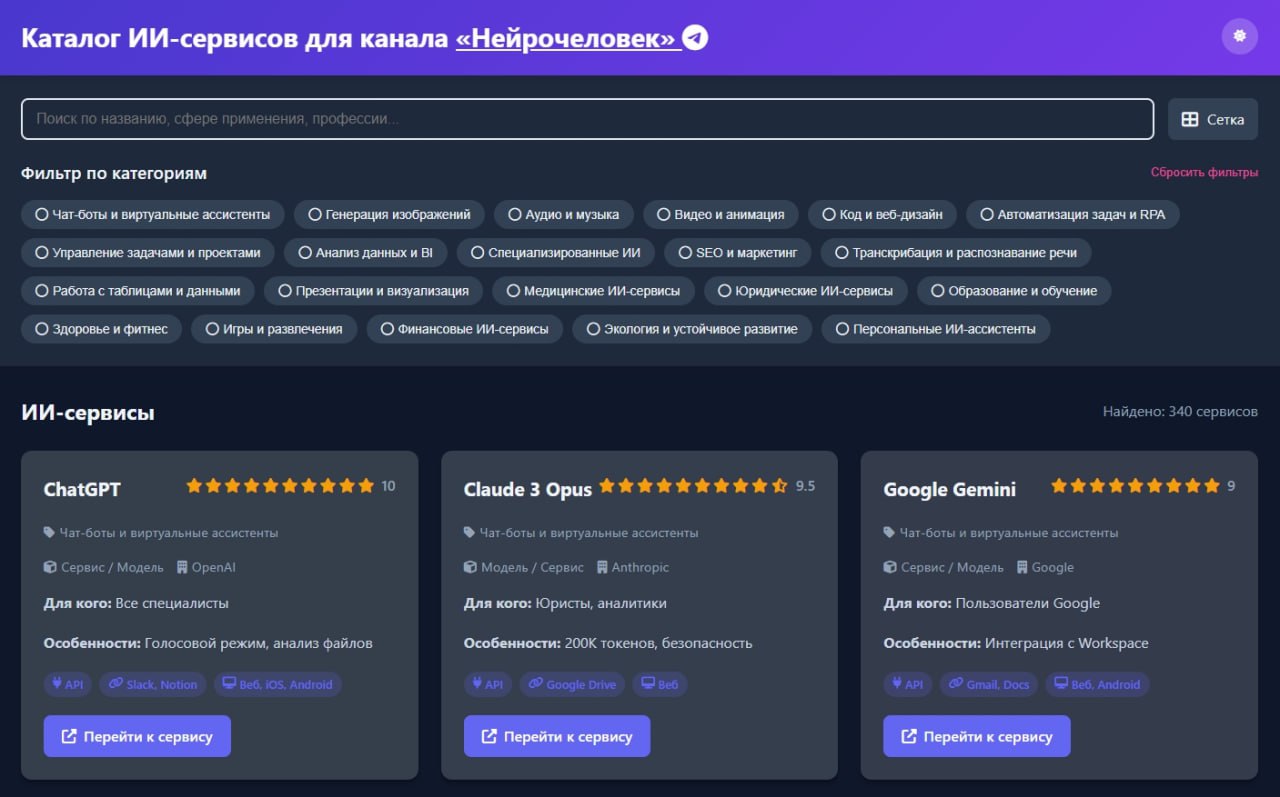Toggle the SEO и маркетинг category
This screenshot has width=1280, height=797.
point(737,252)
